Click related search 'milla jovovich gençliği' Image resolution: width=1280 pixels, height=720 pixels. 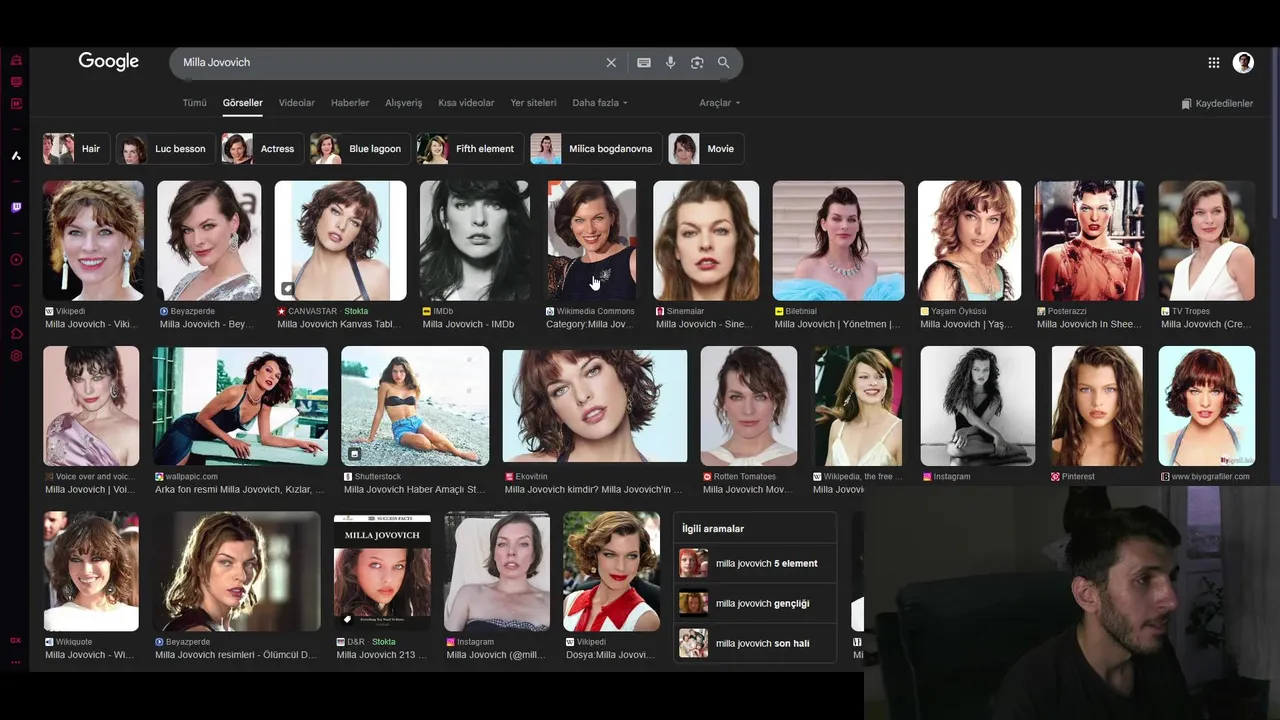755,603
